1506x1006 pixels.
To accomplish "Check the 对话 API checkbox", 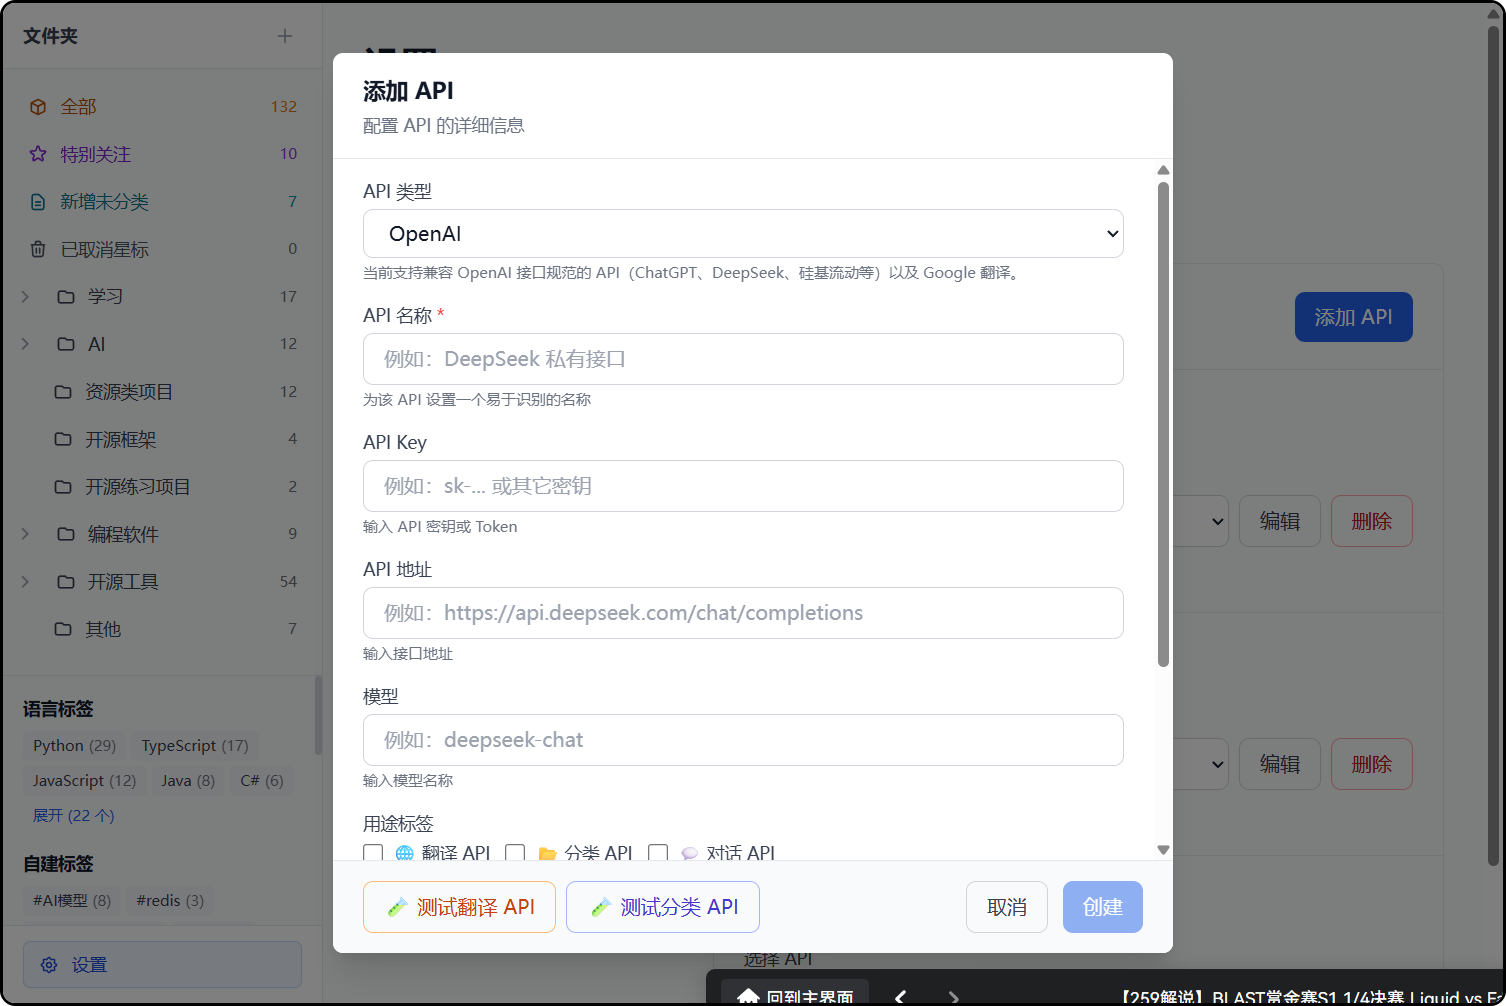I will pyautogui.click(x=657, y=852).
